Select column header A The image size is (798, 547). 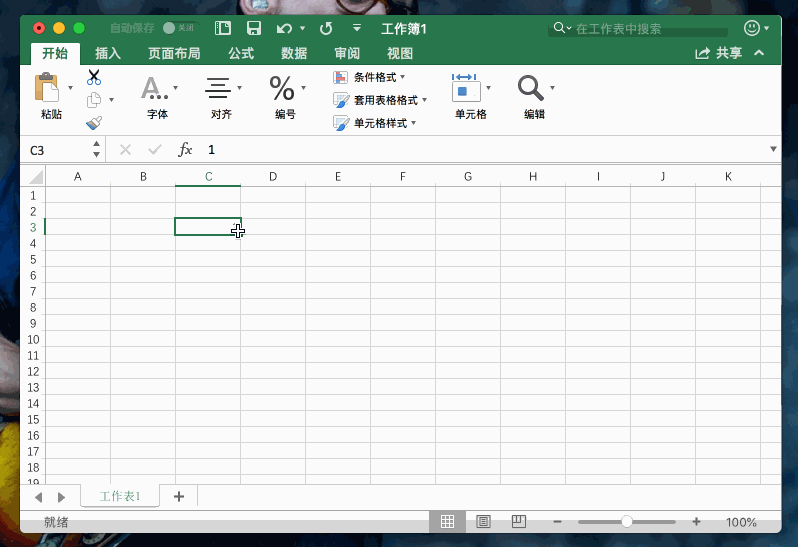coord(78,177)
